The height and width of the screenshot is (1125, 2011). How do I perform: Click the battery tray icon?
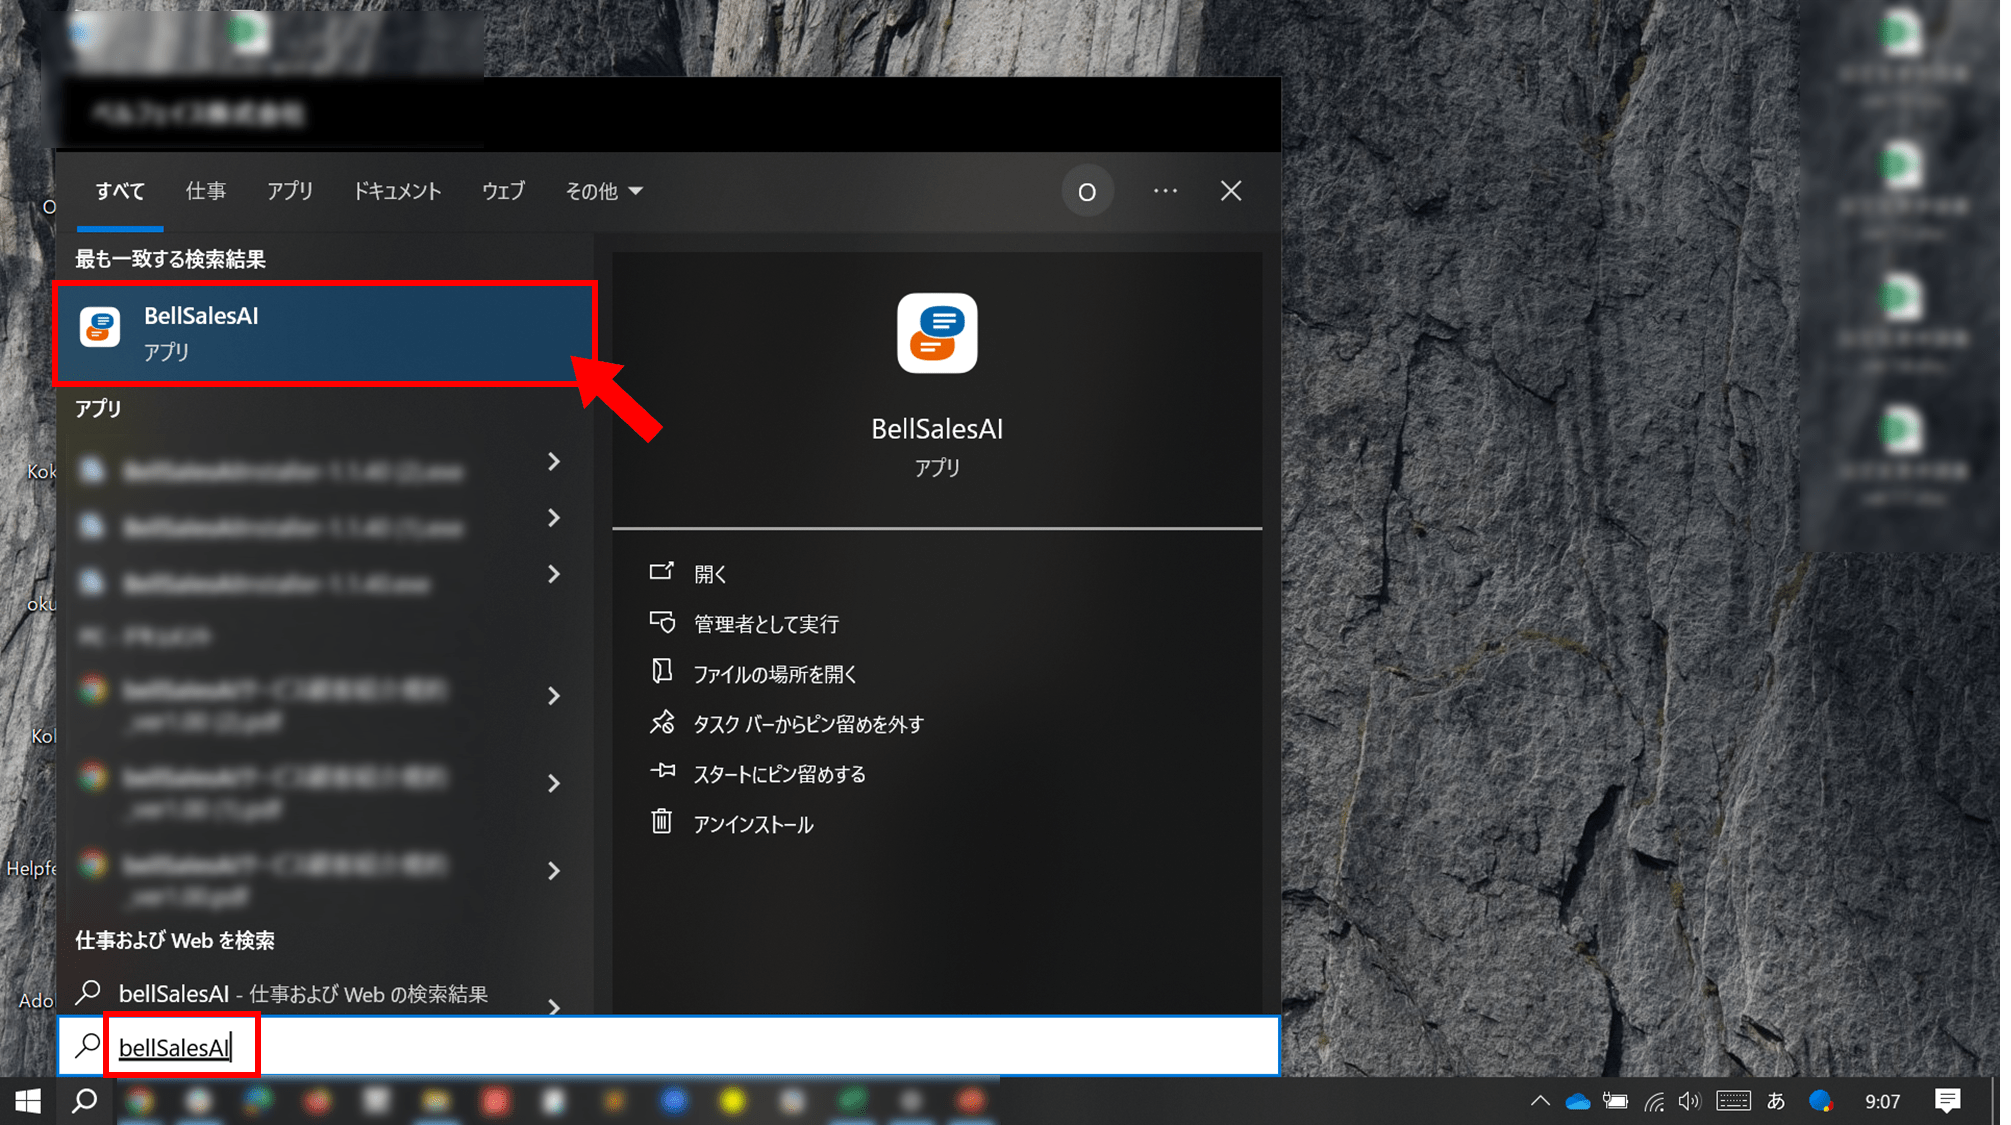1615,1101
